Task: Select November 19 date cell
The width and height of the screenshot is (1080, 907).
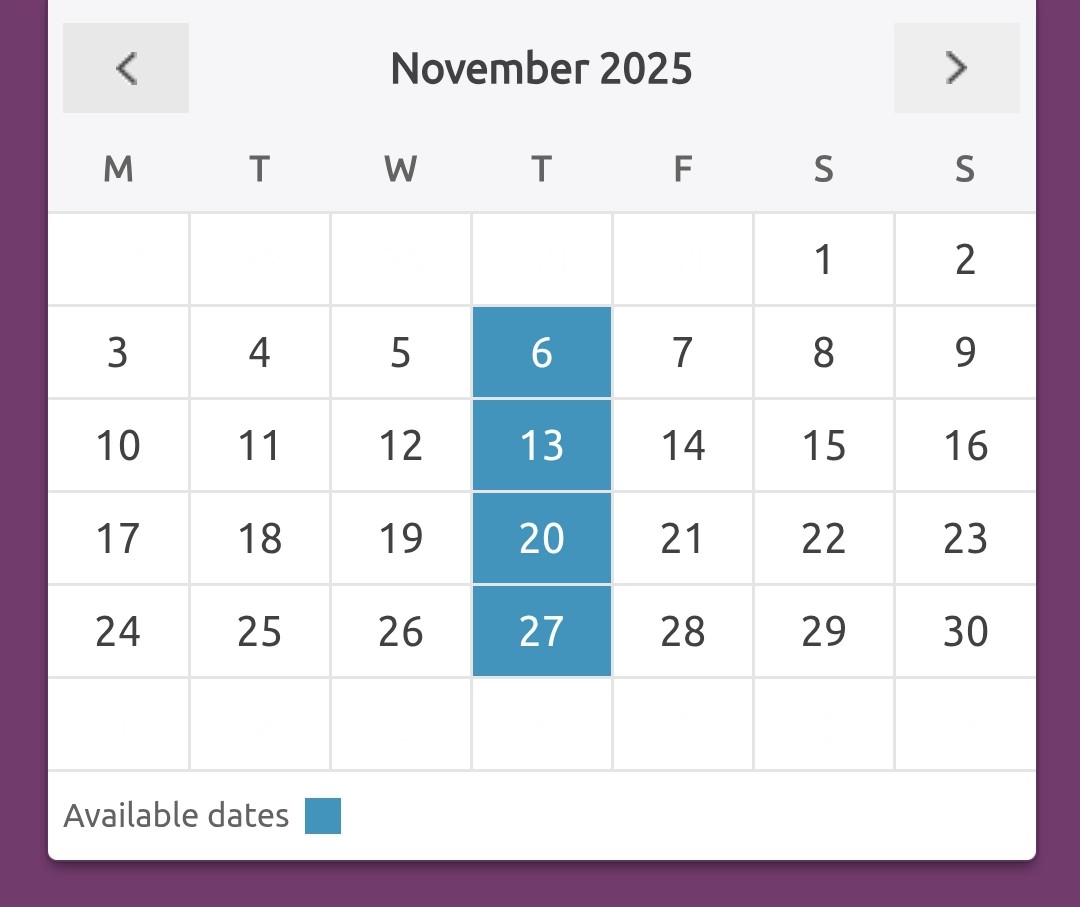Action: click(400, 539)
